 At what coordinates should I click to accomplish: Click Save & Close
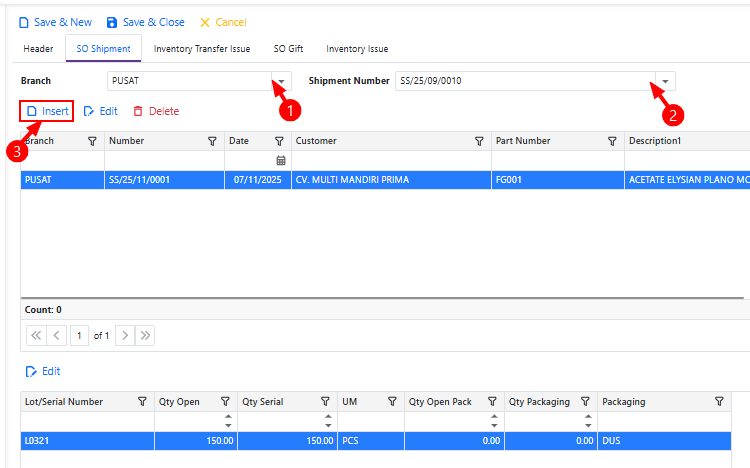(145, 22)
